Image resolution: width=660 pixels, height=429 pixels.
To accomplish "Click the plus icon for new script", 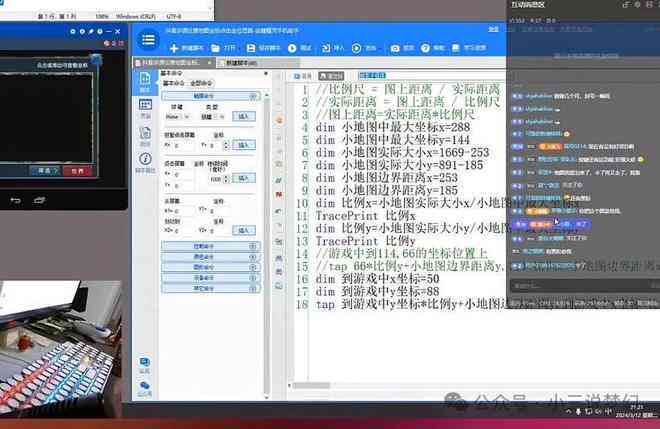I will point(174,48).
